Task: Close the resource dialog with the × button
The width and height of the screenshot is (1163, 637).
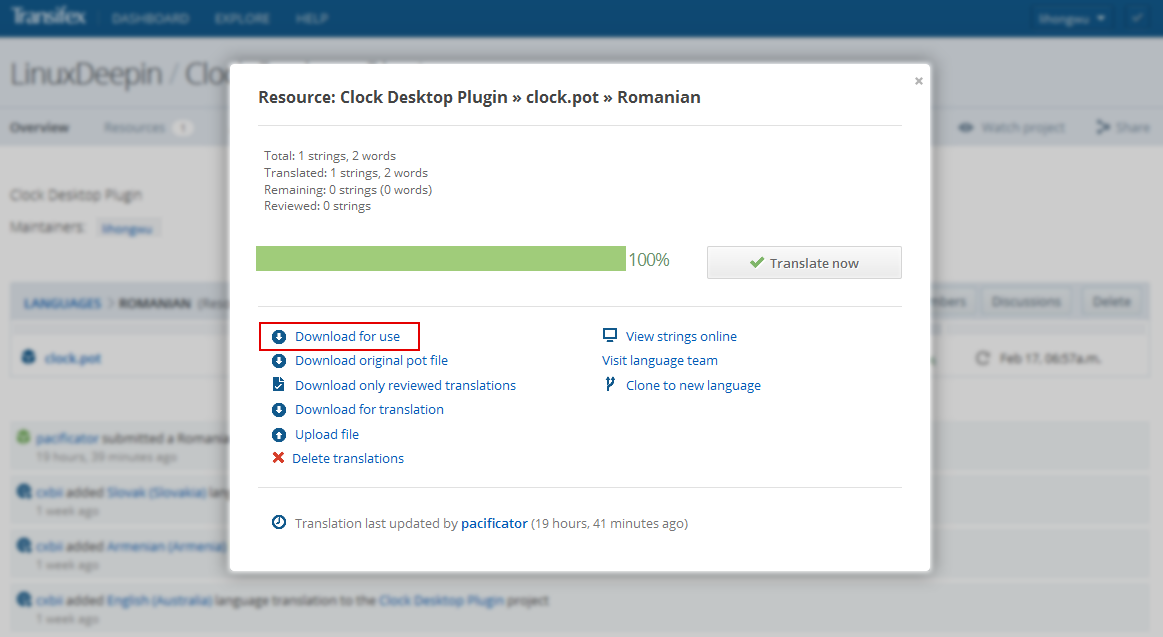Action: [918, 81]
